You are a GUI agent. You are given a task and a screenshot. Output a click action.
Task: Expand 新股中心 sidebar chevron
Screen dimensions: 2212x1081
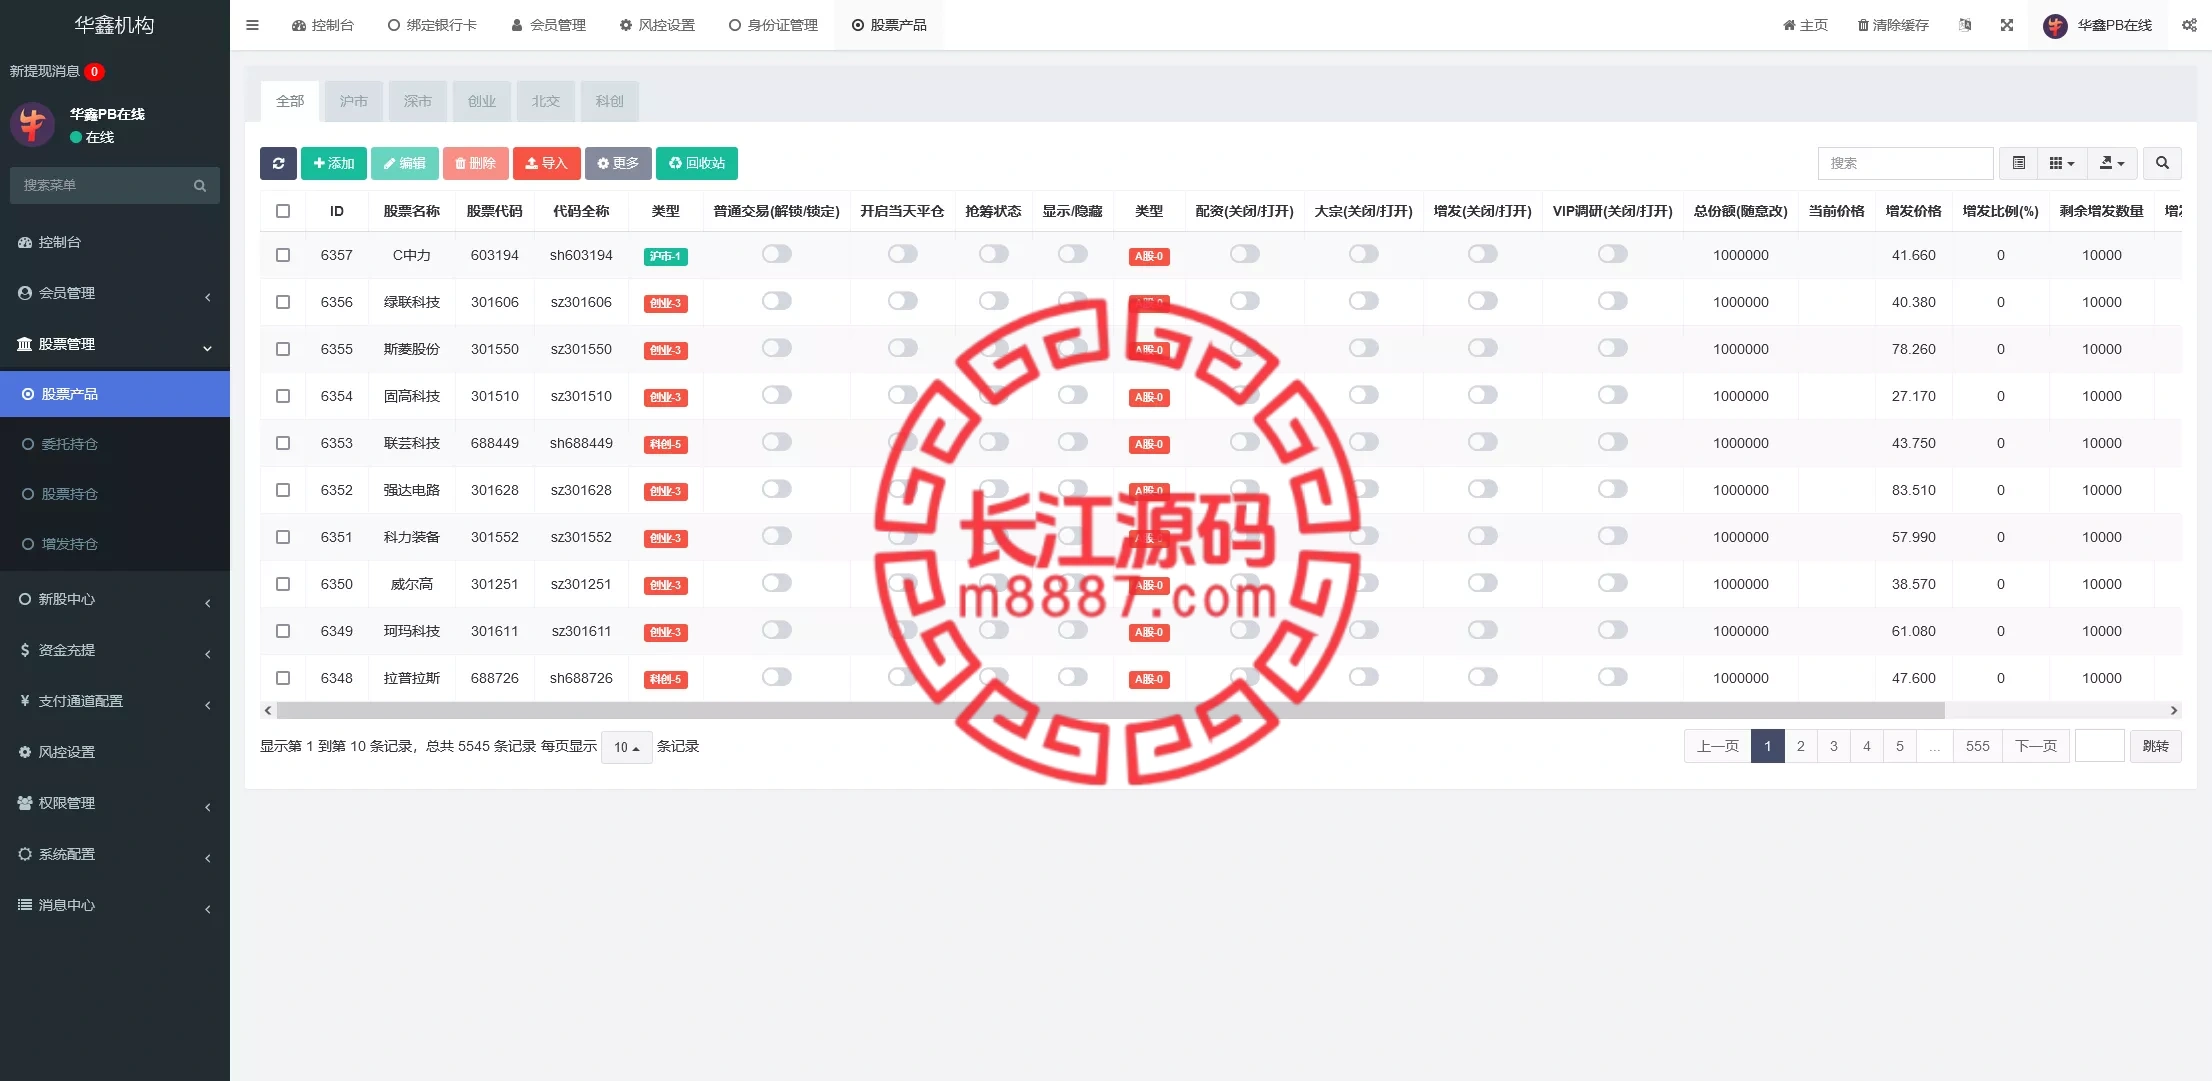pos(207,603)
